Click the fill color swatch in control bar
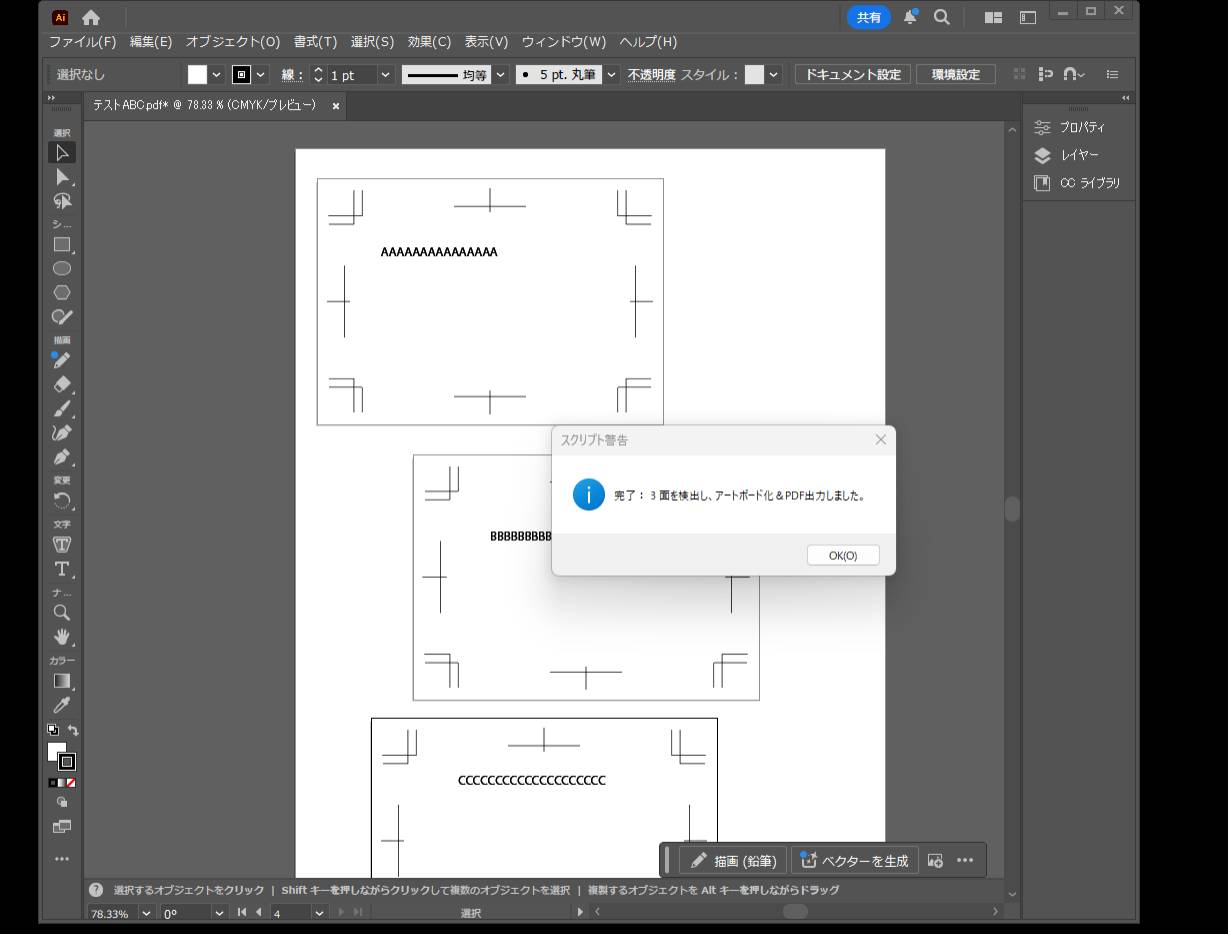Viewport: 1228px width, 934px height. click(197, 75)
